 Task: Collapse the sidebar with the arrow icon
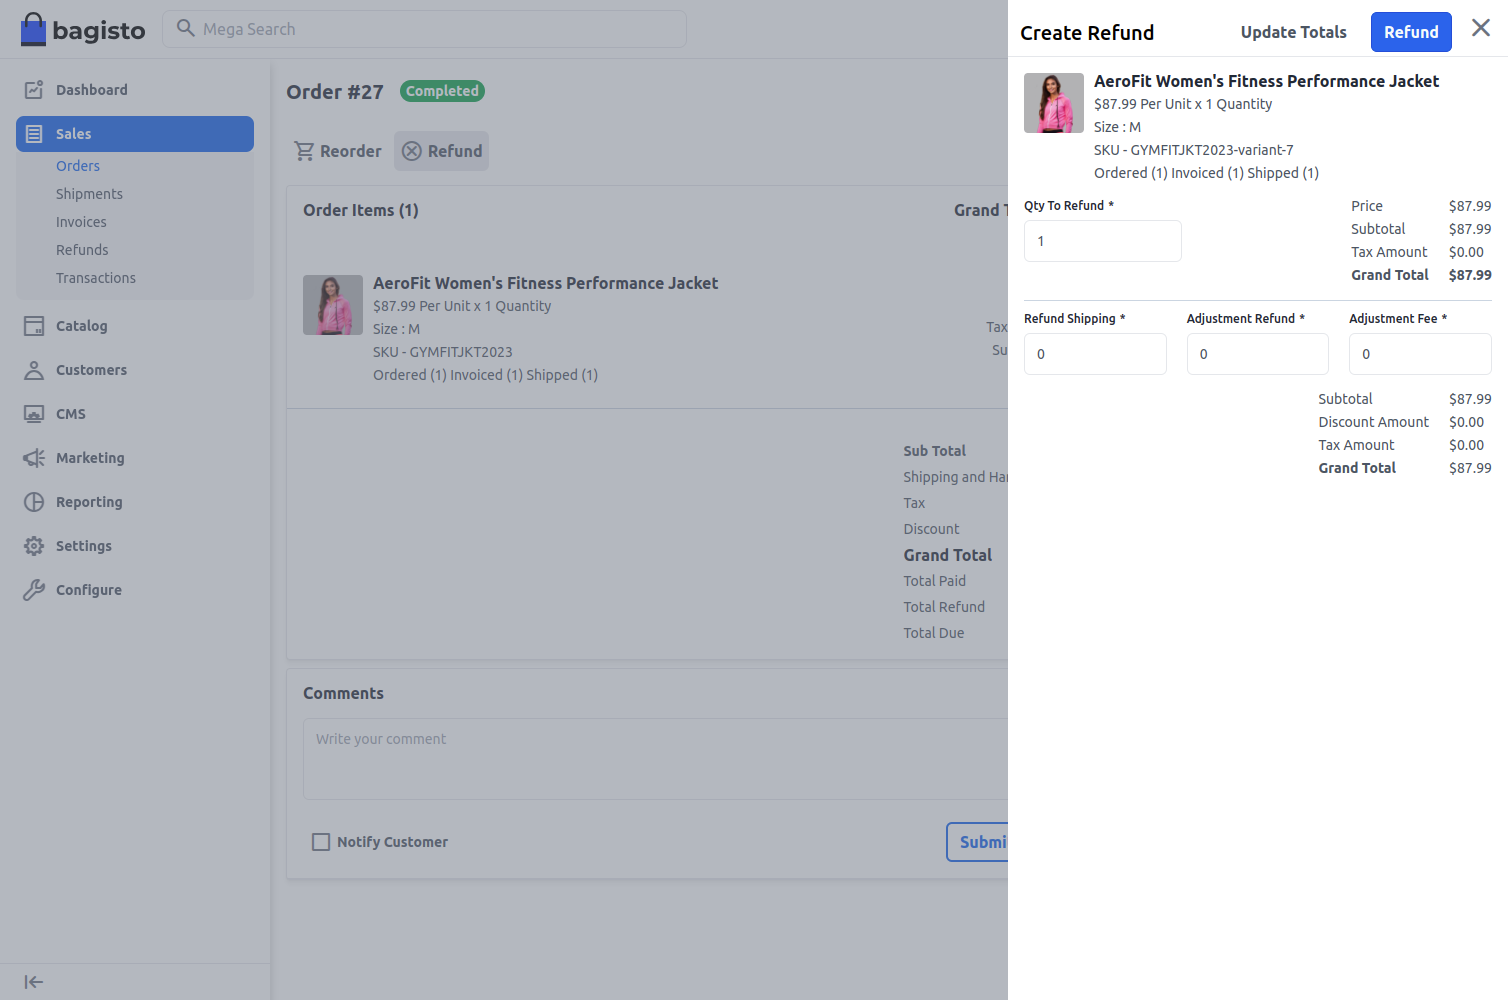[x=34, y=982]
